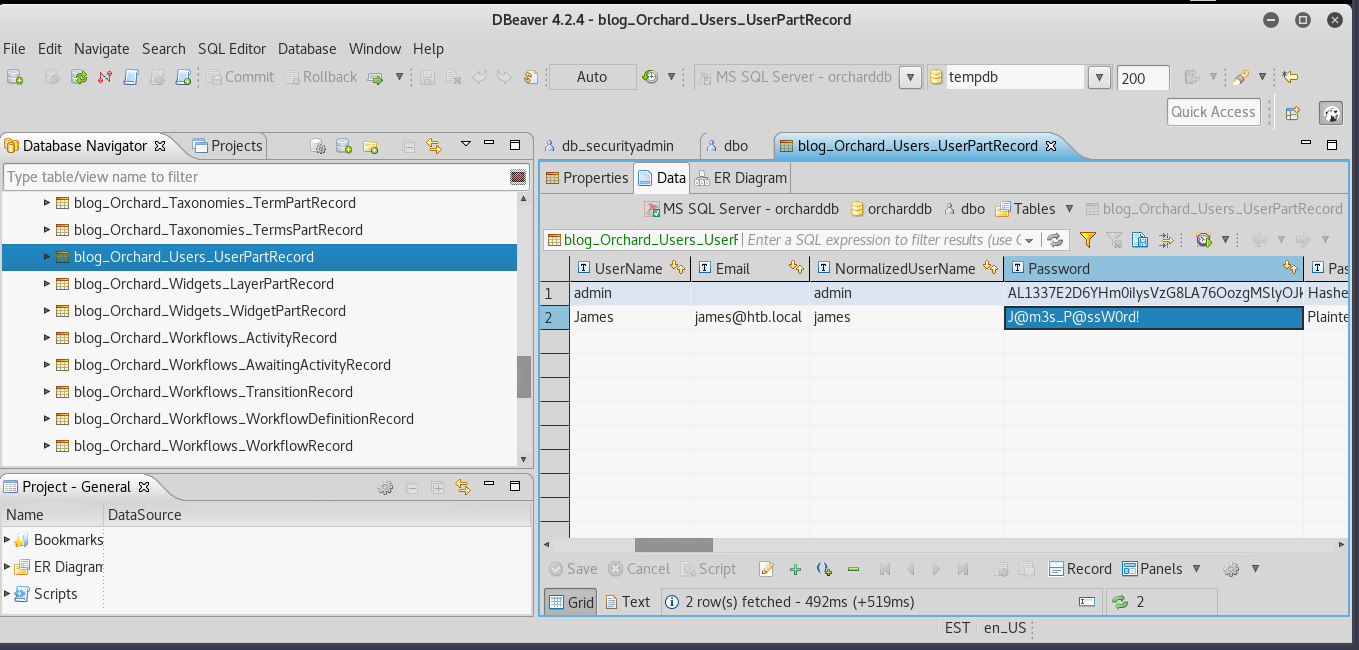Click the Quick Access search field

point(1213,112)
